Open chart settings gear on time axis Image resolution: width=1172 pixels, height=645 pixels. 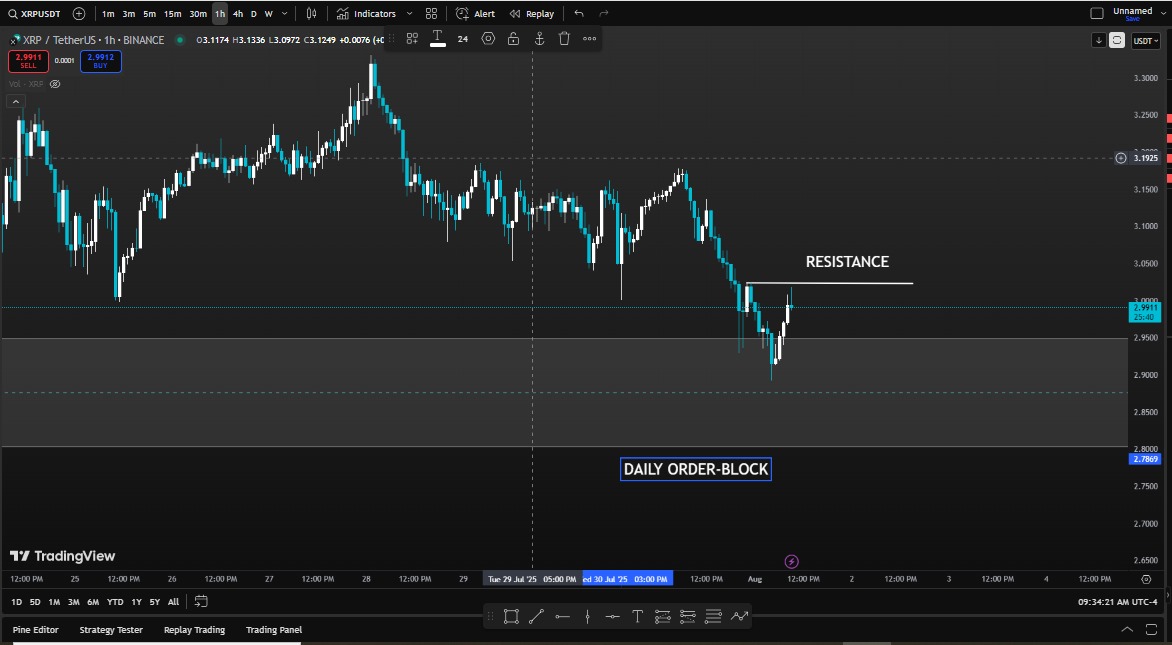tap(1146, 579)
